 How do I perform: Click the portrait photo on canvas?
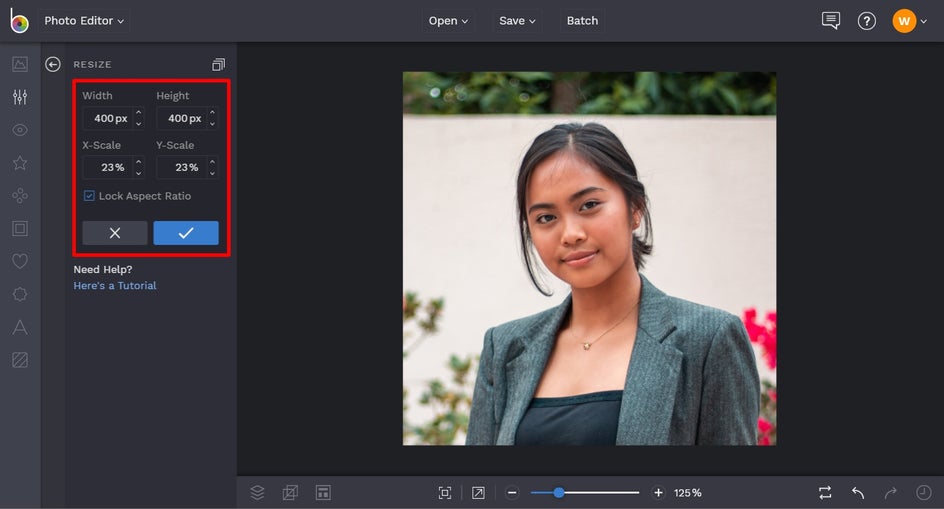(x=589, y=258)
